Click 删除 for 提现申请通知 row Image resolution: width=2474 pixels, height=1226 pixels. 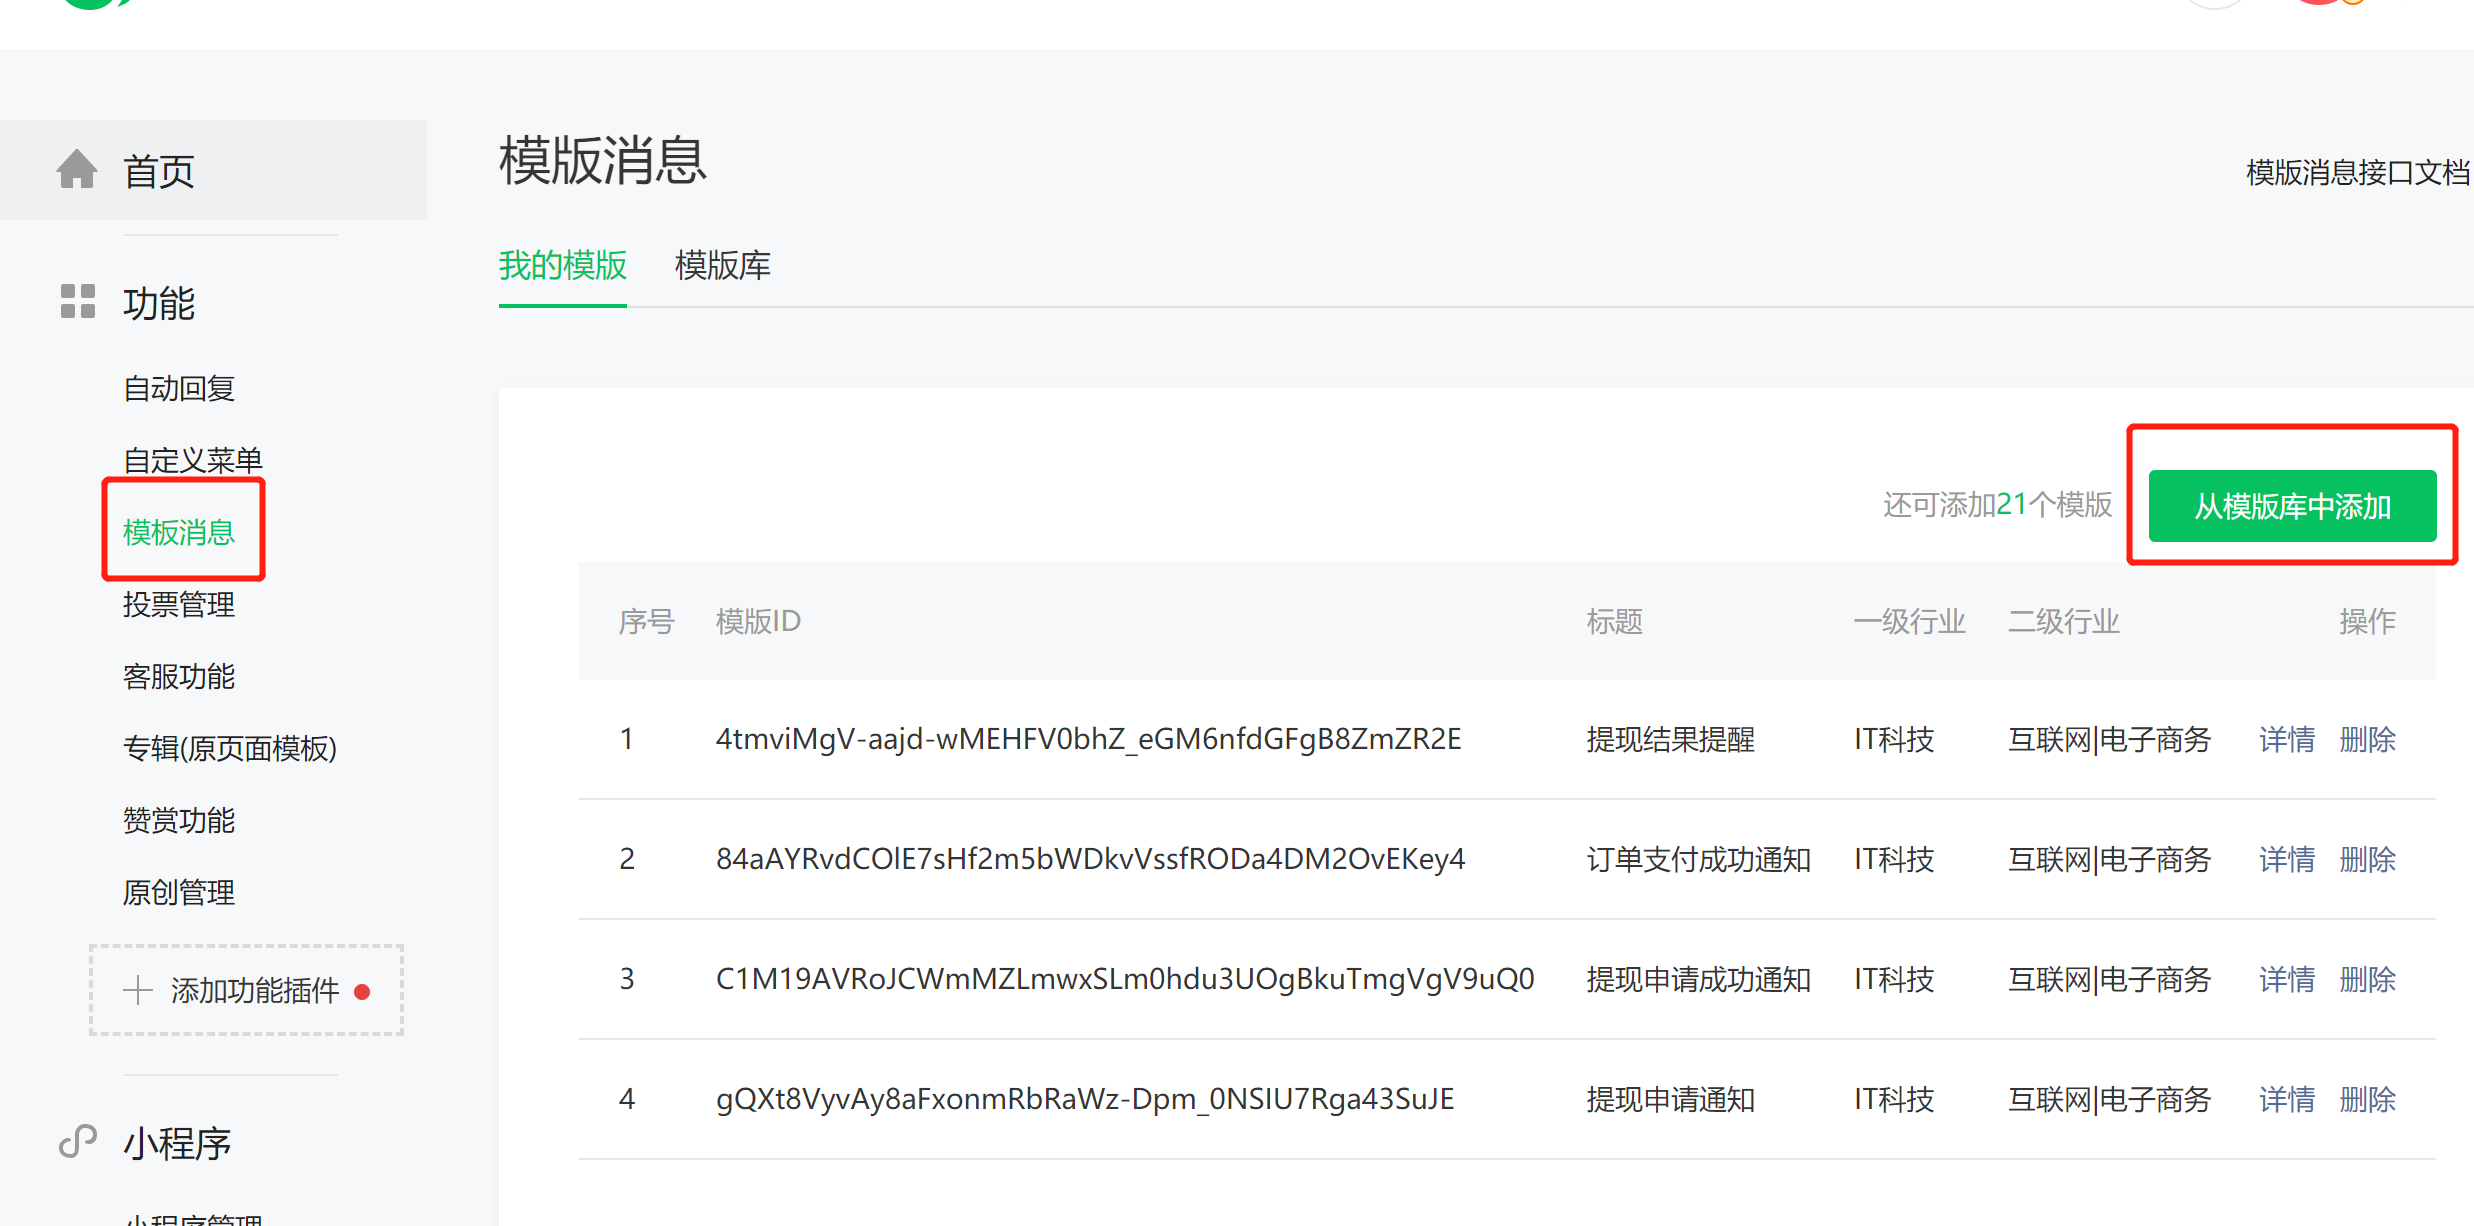pos(2367,1099)
